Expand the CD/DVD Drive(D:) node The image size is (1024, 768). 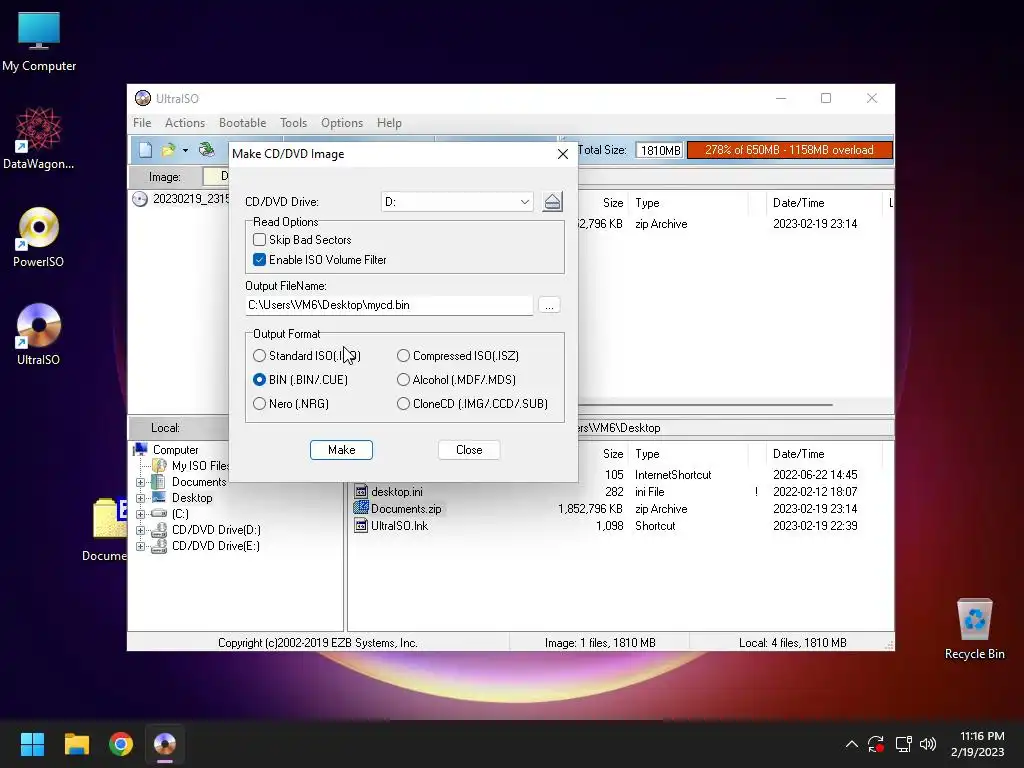click(140, 530)
